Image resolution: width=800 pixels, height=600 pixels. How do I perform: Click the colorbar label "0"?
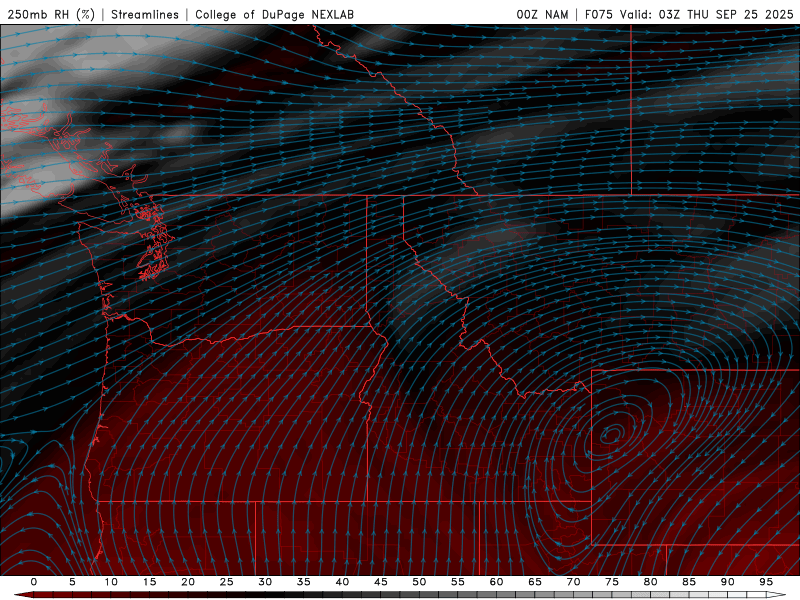(34, 582)
